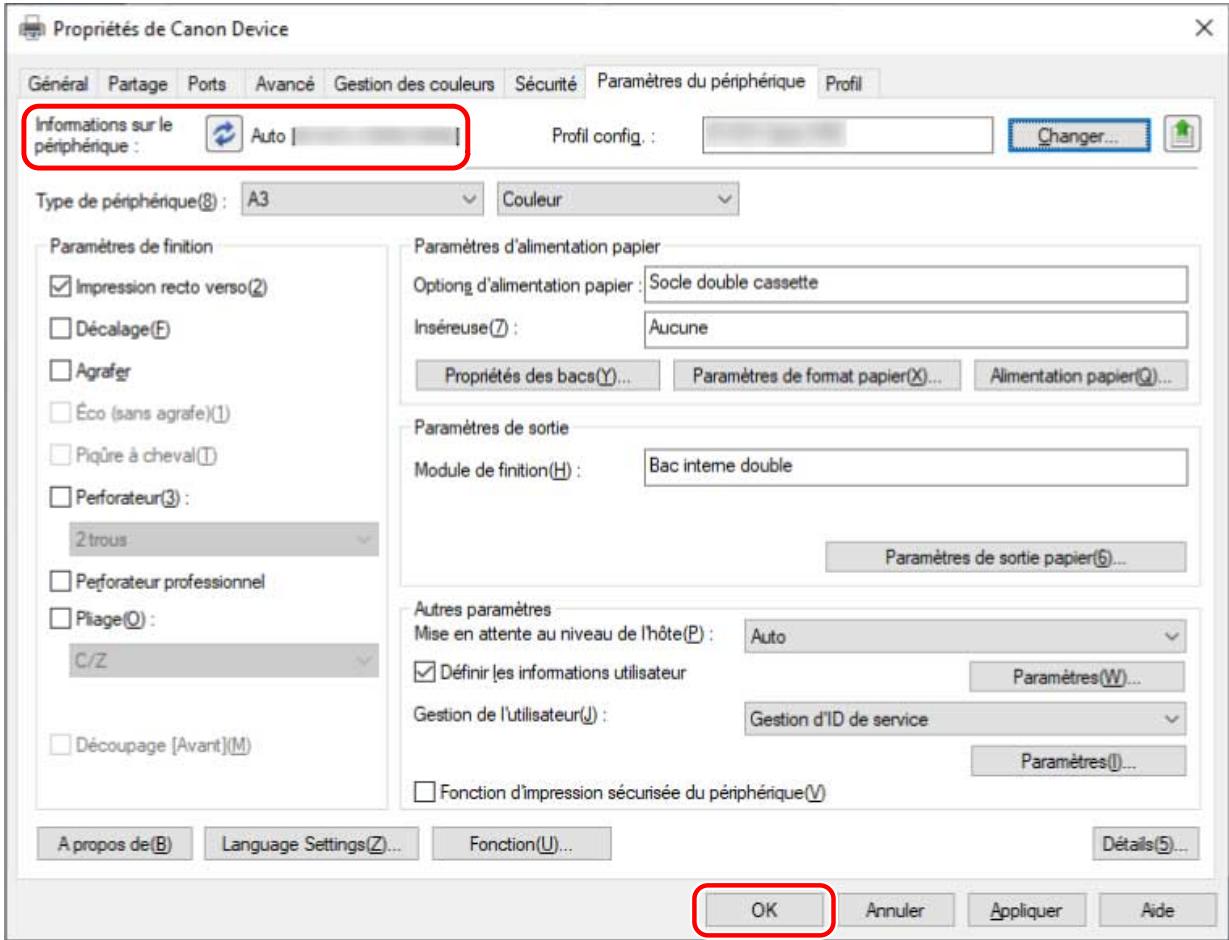Open the Couleur dropdown
Viewport: 1229px width, 940px height.
[617, 200]
